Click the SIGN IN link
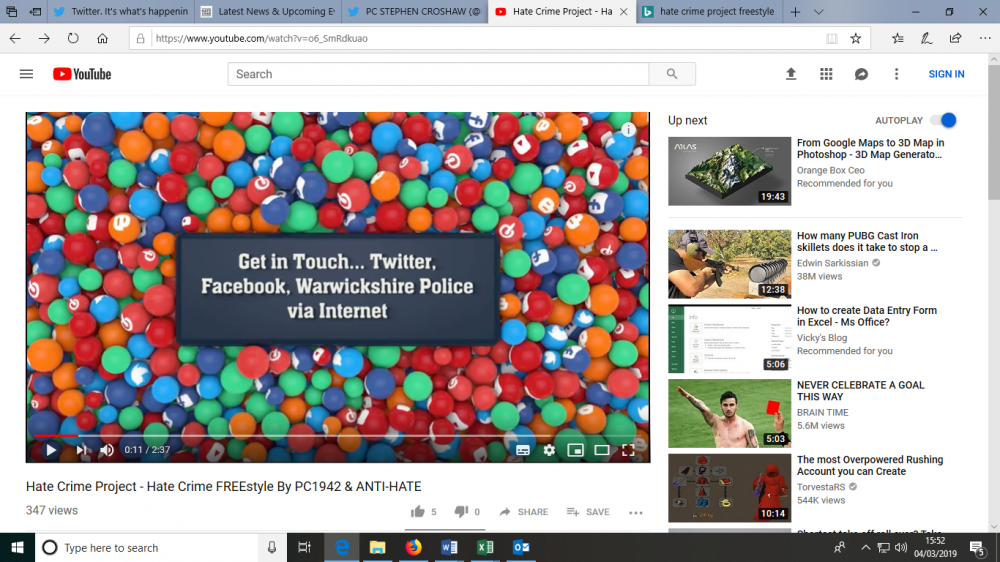Viewport: 1000px width, 562px height. pyautogui.click(x=946, y=74)
